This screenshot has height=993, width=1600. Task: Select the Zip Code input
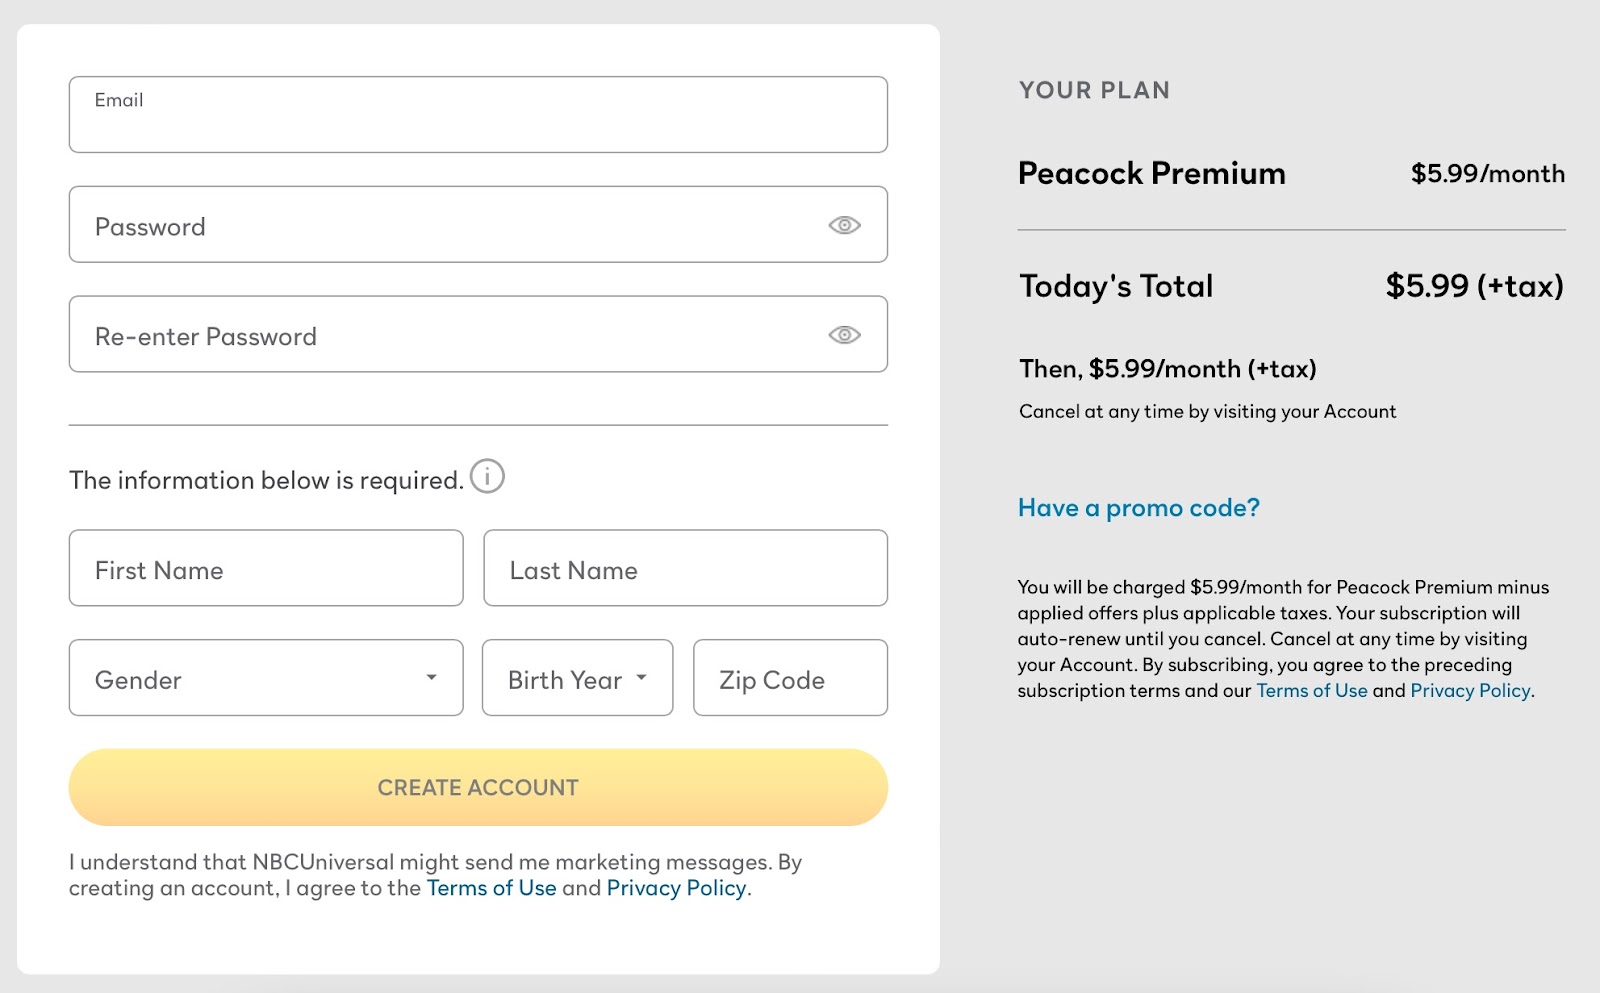(x=790, y=678)
